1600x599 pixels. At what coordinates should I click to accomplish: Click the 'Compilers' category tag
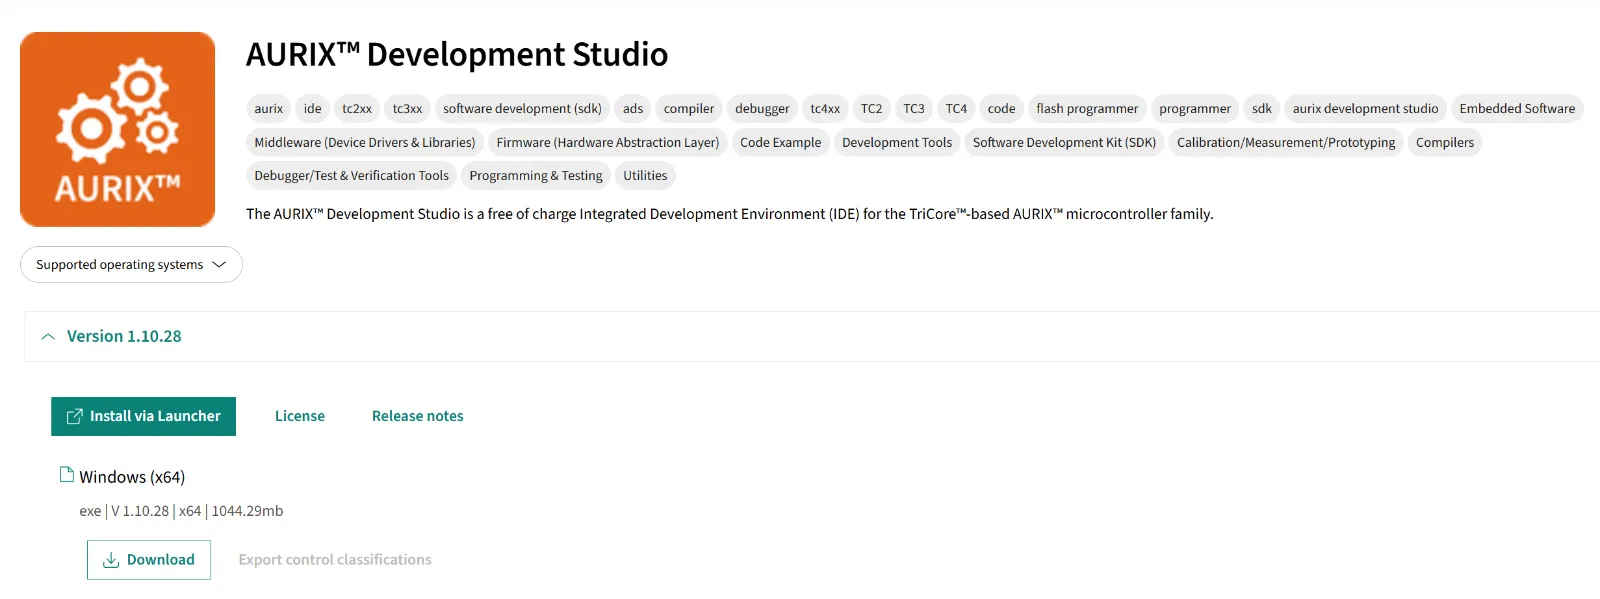point(1444,143)
